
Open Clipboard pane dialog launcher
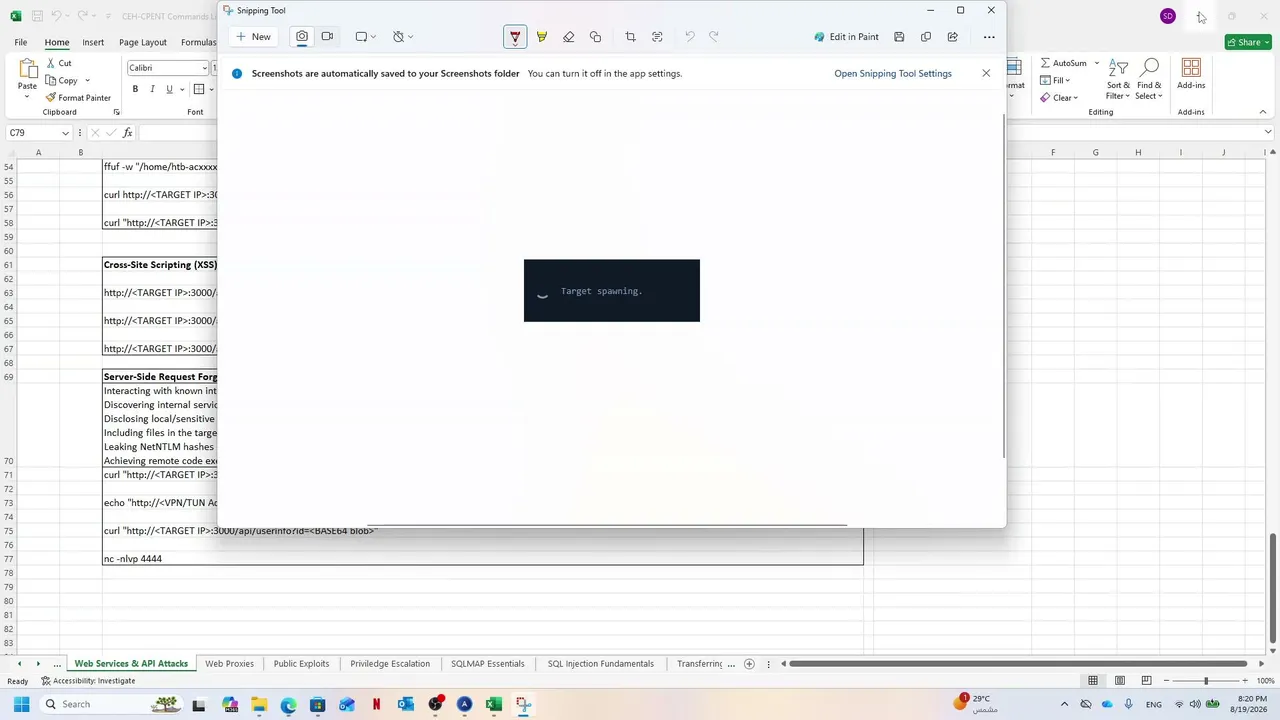pyautogui.click(x=117, y=112)
